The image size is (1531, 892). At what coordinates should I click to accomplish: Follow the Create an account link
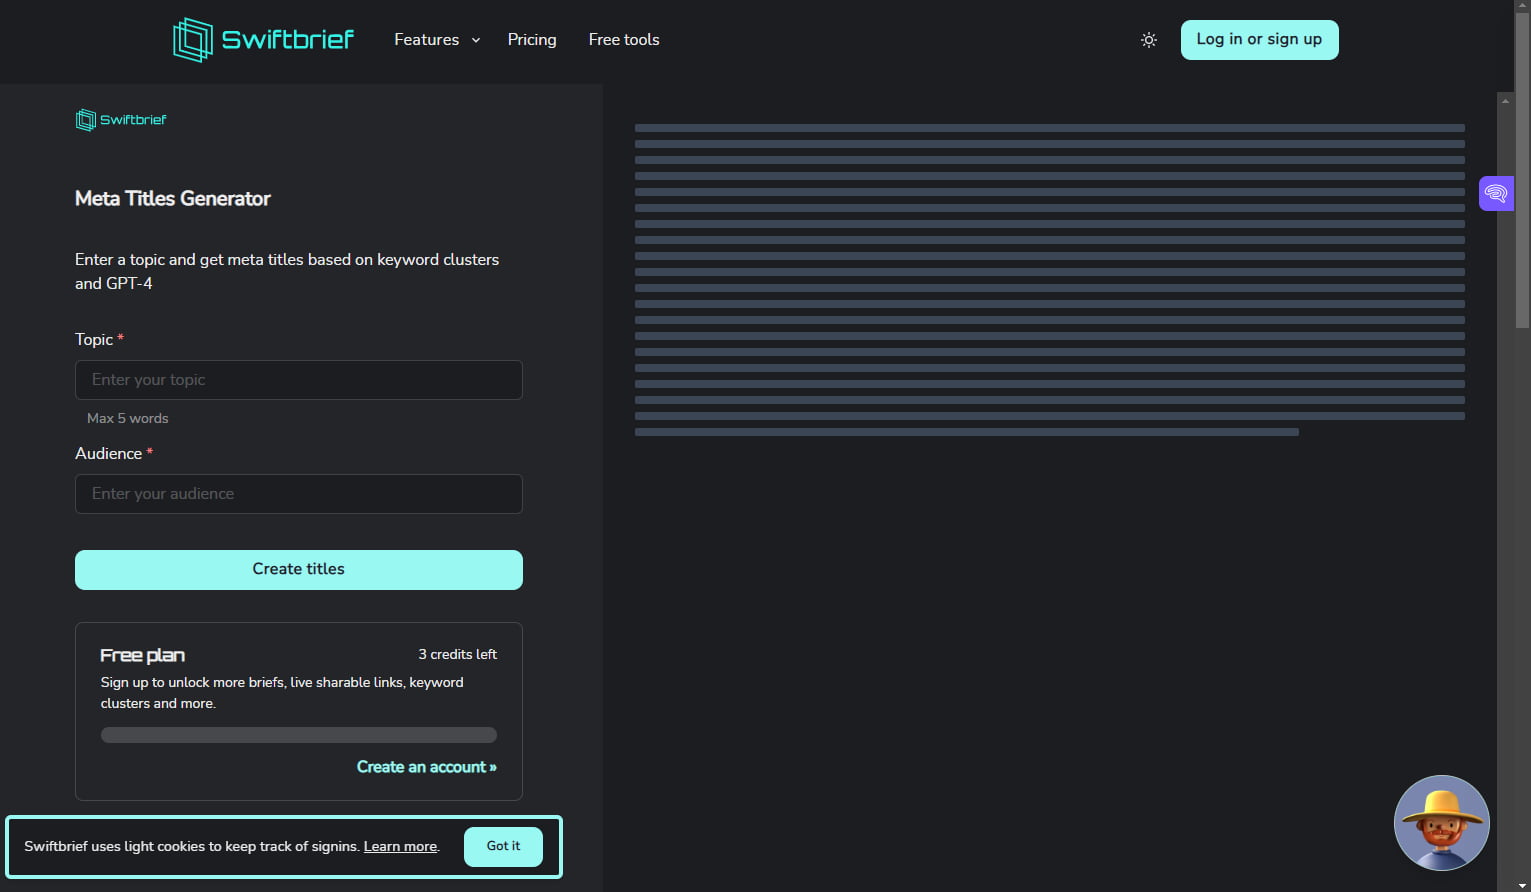click(x=426, y=766)
